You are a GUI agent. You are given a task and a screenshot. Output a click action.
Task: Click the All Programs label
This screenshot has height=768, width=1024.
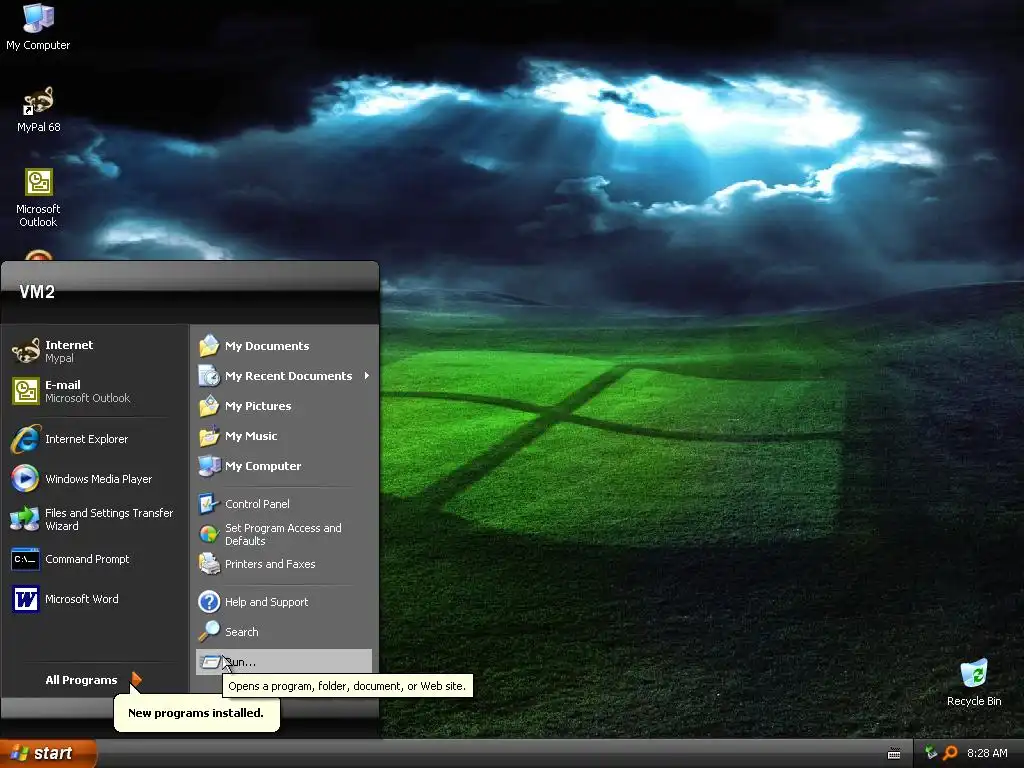[x=81, y=680]
